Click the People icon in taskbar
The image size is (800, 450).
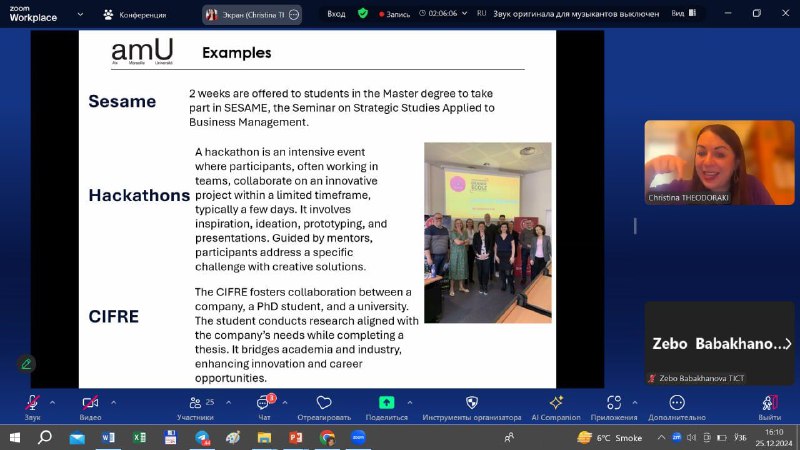pos(509,437)
